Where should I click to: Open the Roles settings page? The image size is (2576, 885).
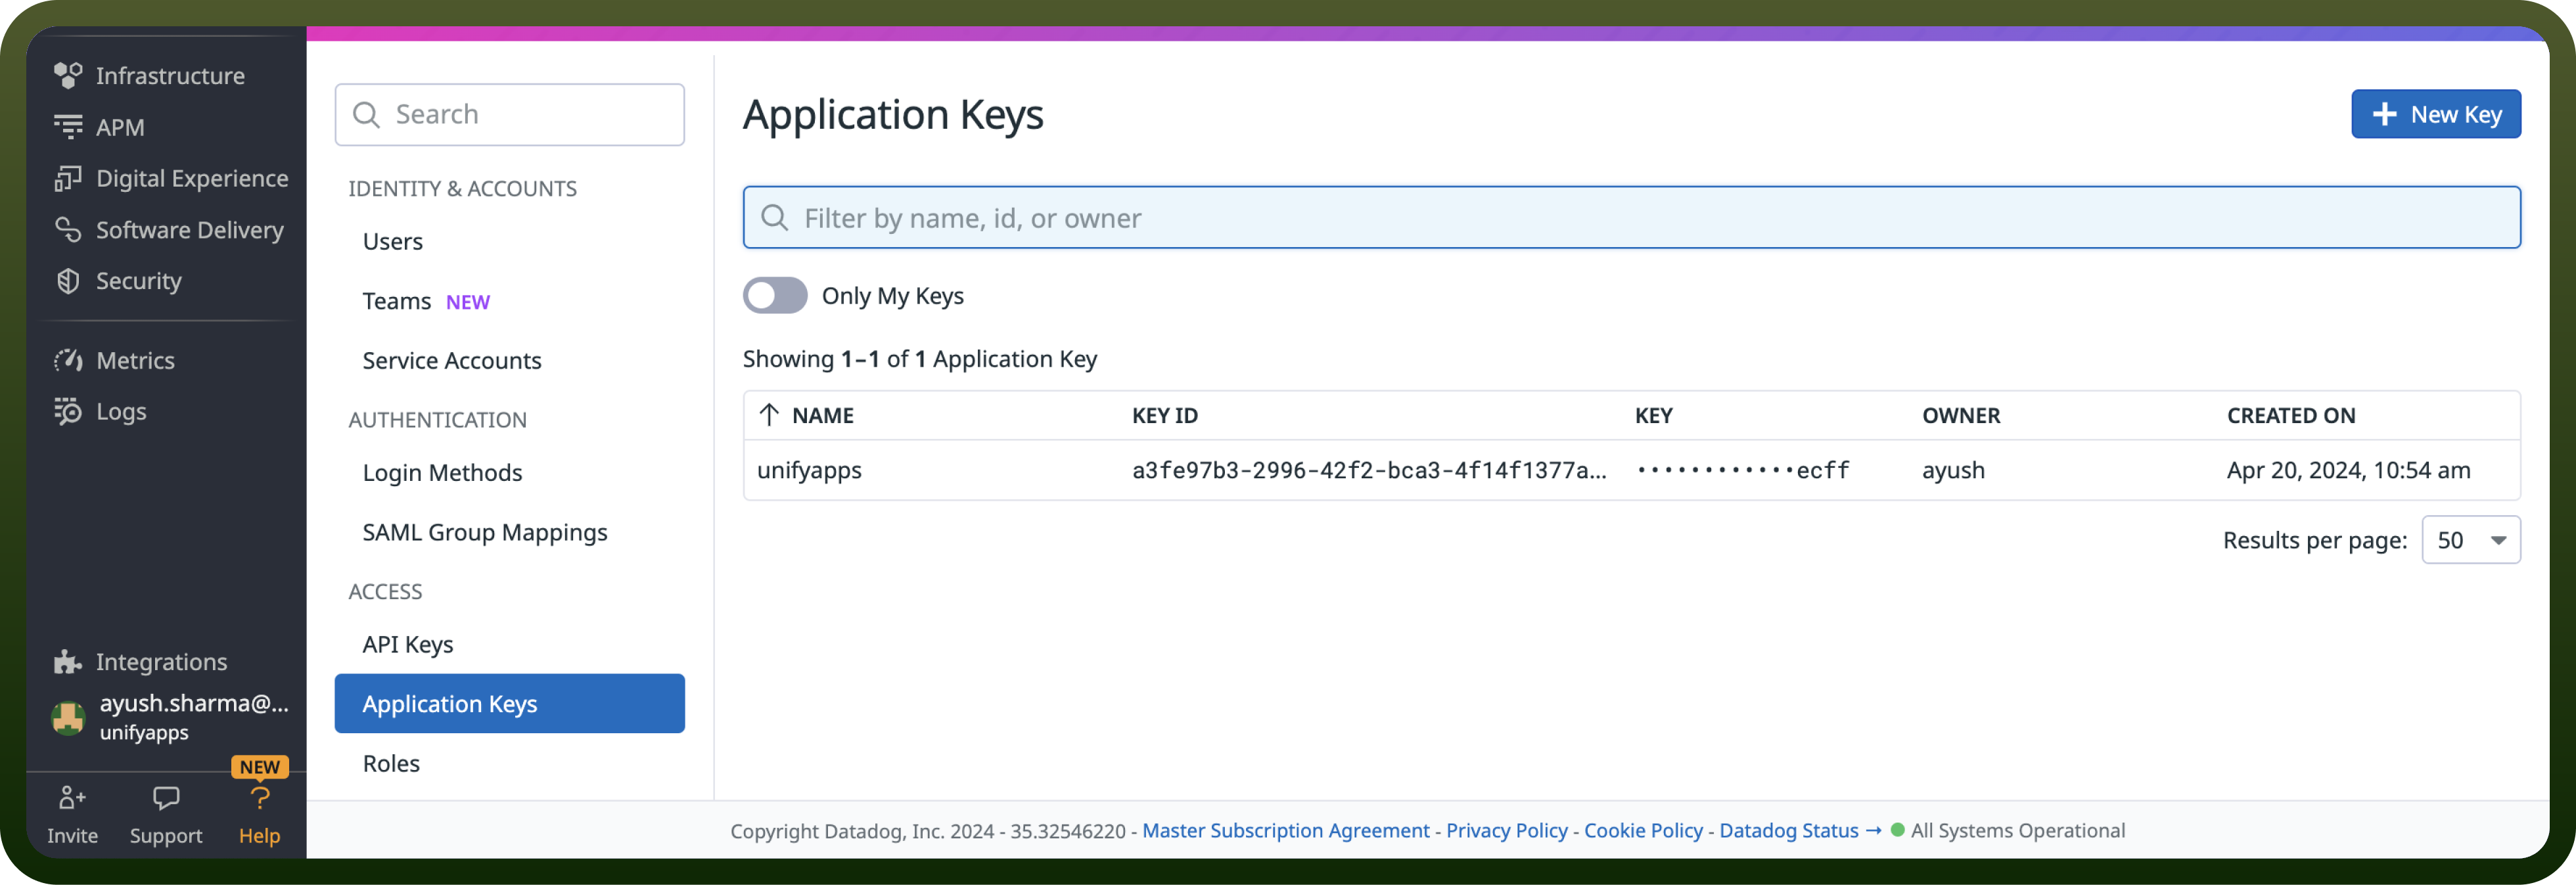point(391,763)
